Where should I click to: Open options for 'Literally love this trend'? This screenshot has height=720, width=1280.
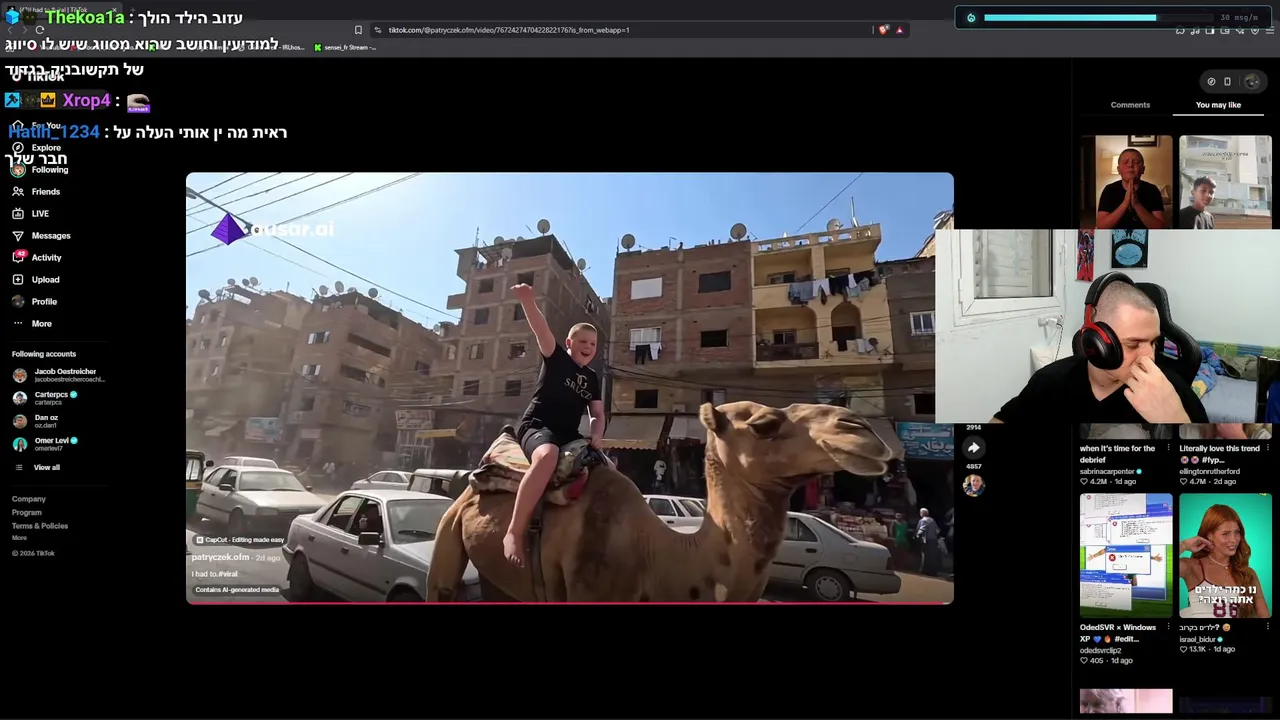(1267, 449)
